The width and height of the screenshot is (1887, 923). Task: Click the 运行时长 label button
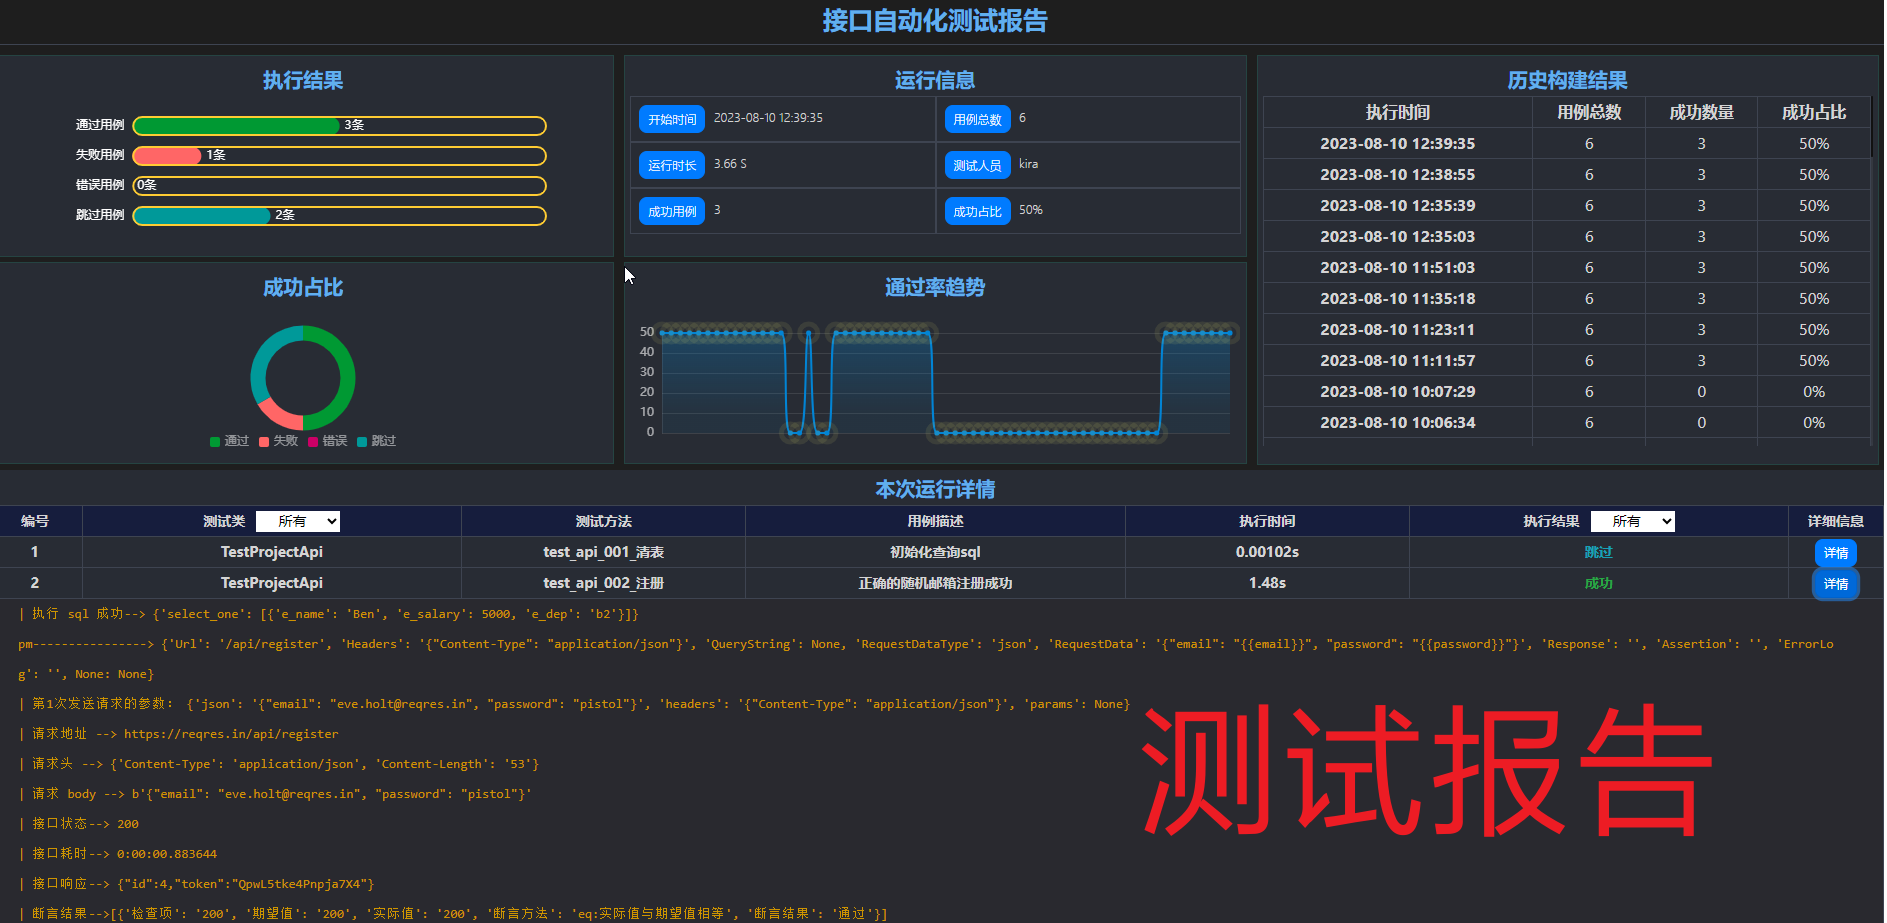pos(672,165)
